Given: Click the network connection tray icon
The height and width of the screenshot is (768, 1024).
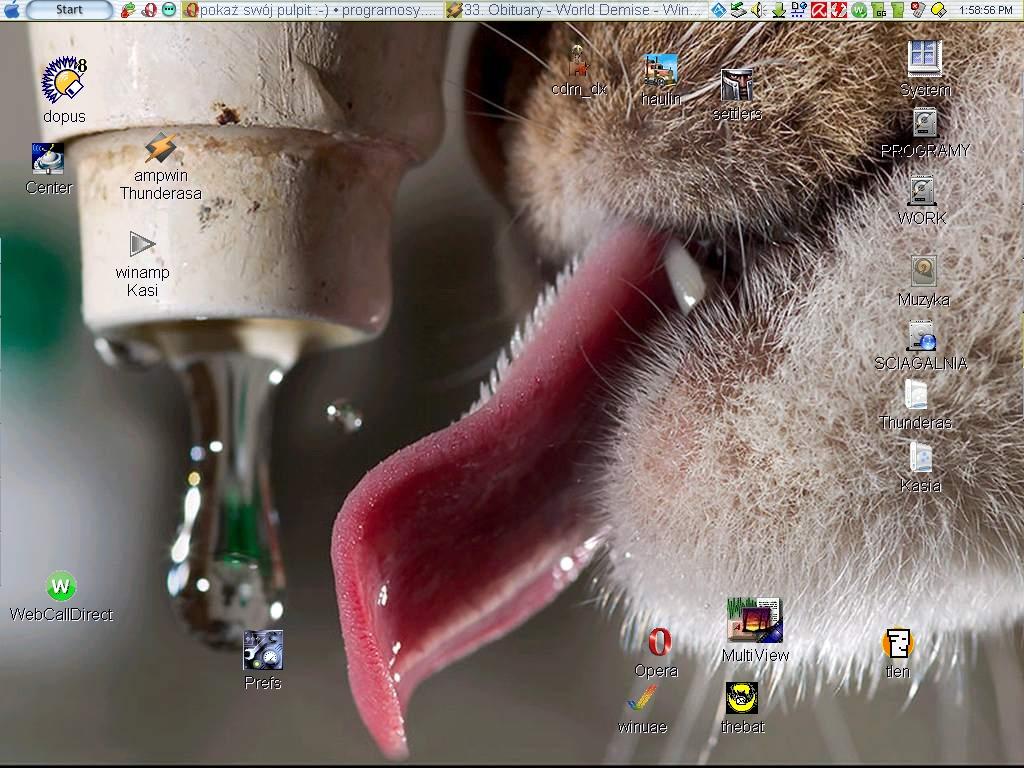Looking at the screenshot, I should pos(798,10).
